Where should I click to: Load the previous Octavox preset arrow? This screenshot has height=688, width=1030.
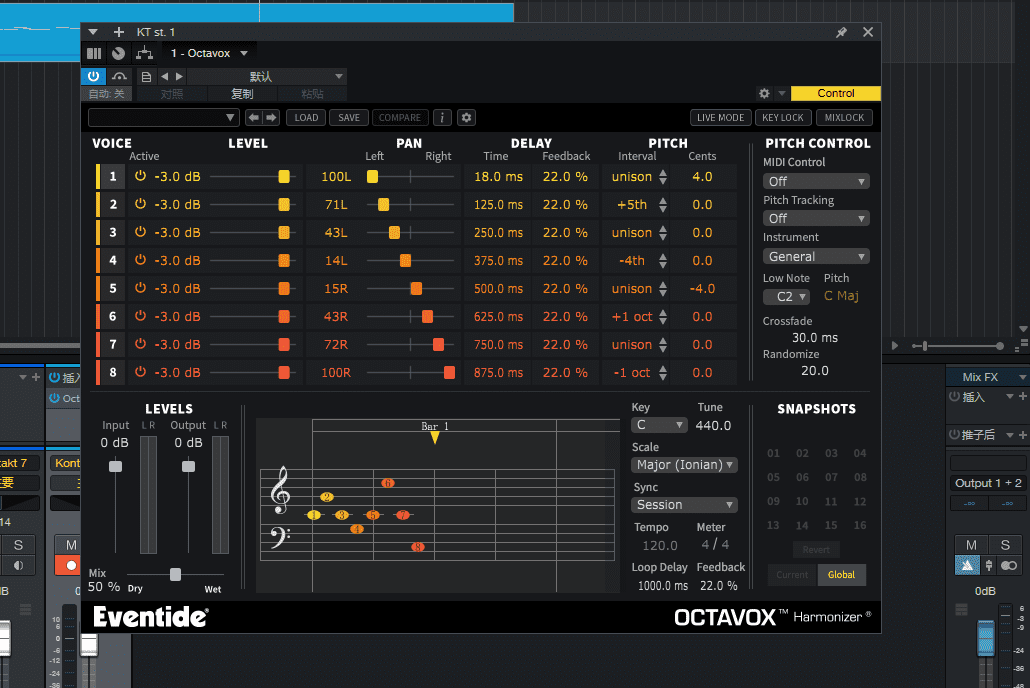point(254,118)
